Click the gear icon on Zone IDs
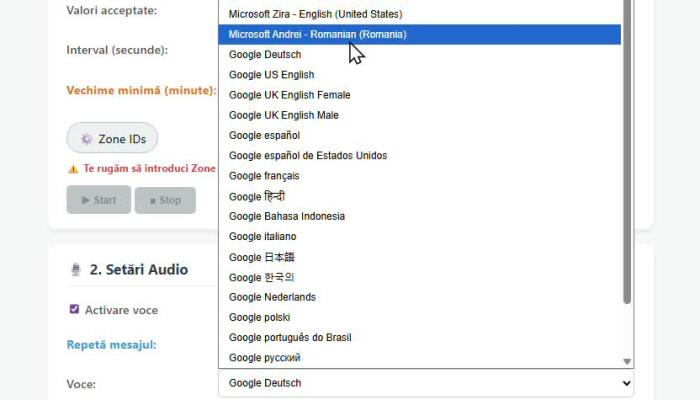Viewport: 700px width, 400px height. pyautogui.click(x=86, y=139)
